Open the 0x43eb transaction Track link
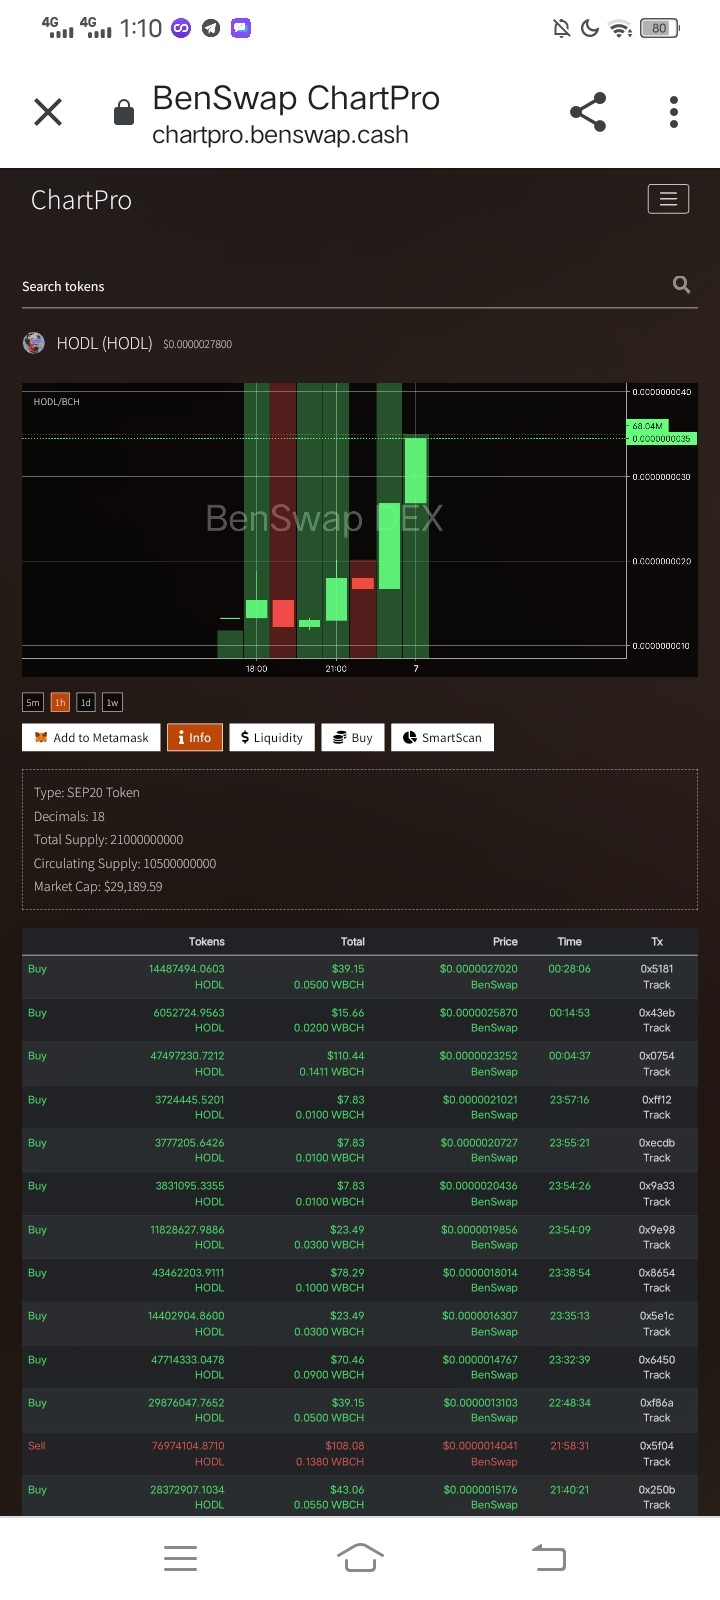Viewport: 720px width, 1600px height. (x=657, y=1028)
